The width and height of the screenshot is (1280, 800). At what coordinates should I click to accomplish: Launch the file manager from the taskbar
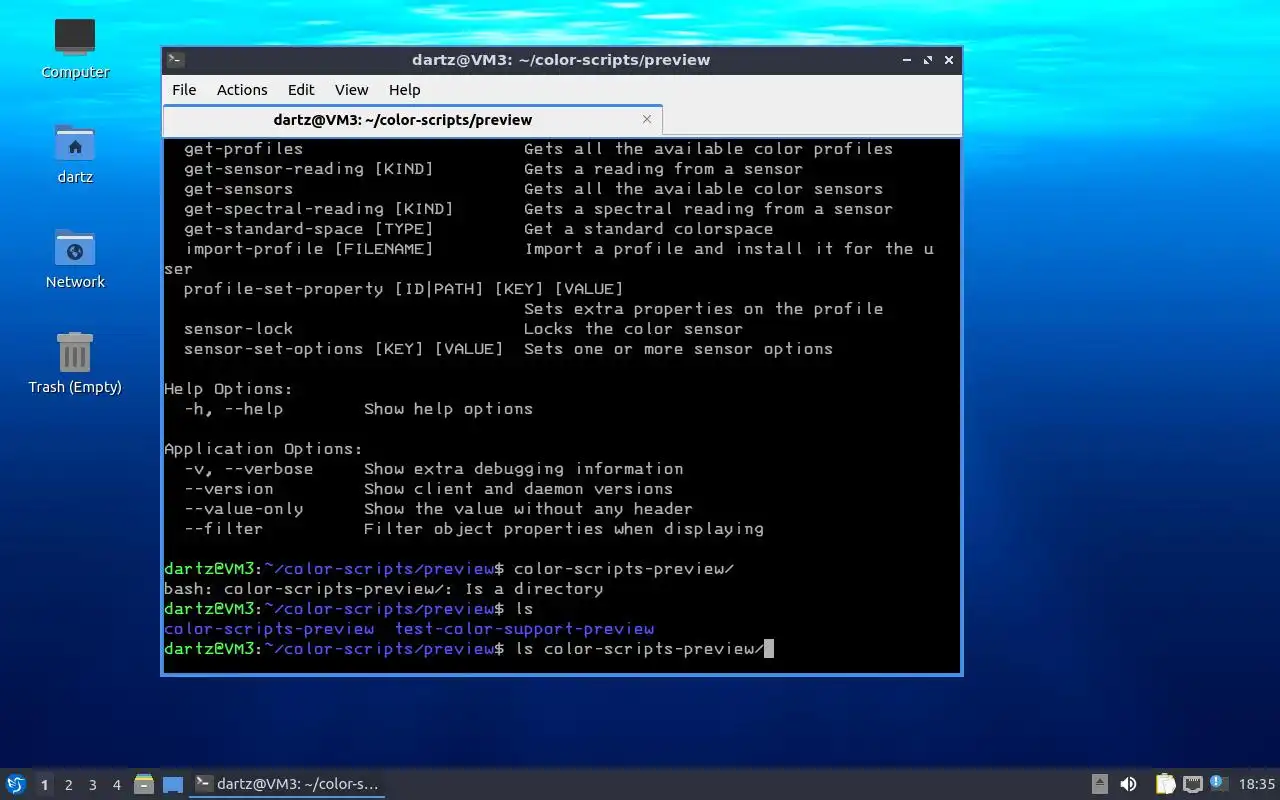pos(144,784)
